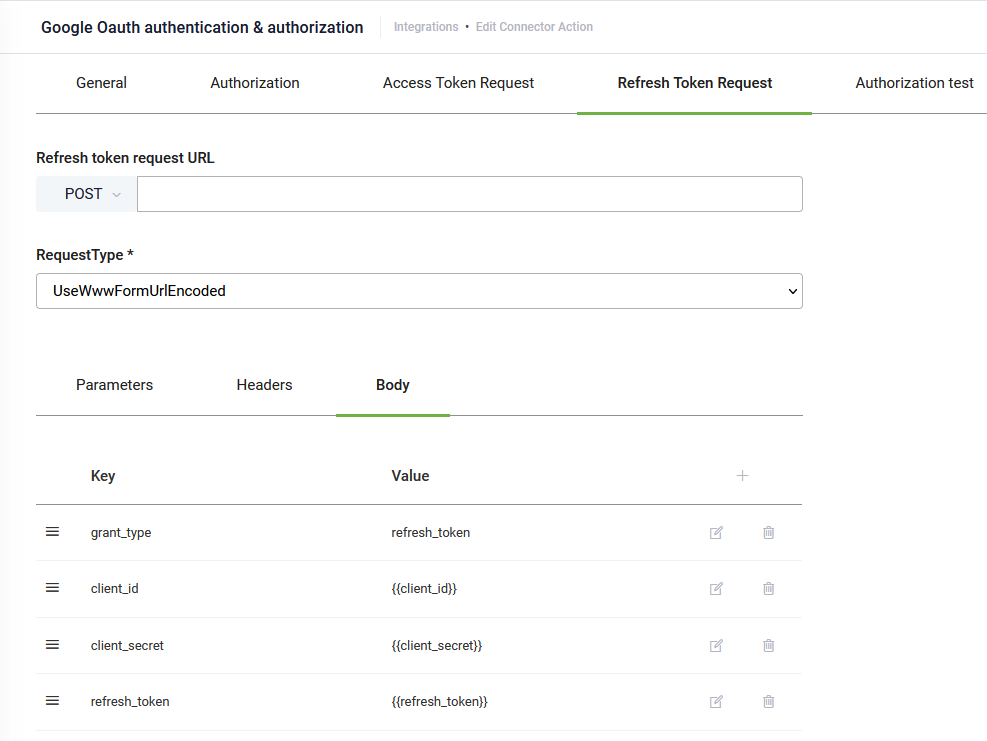The width and height of the screenshot is (987, 741).
Task: Edit the client_id row
Action: pos(716,589)
